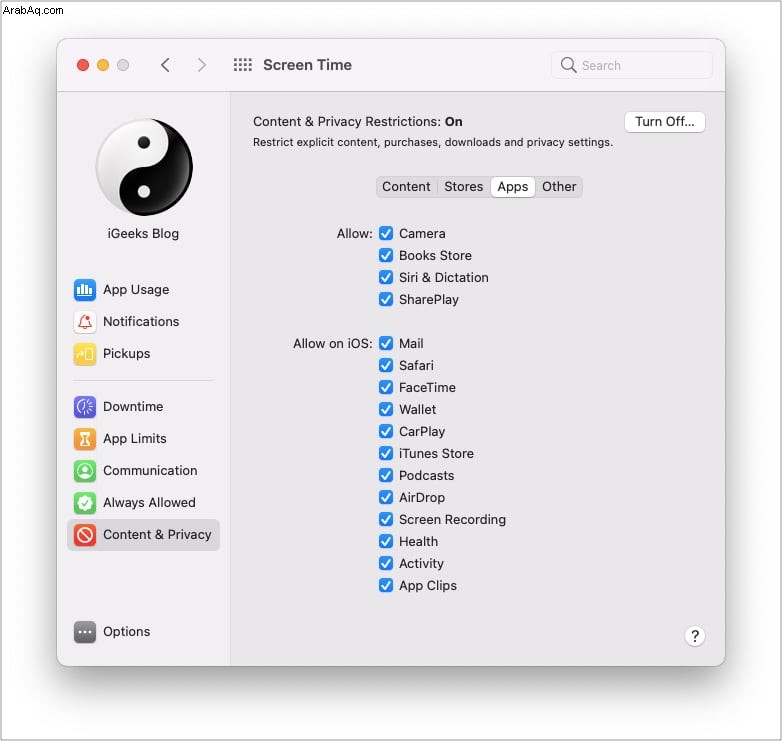Viewport: 782px width, 741px height.
Task: Uncheck Screen Recording checkbox
Action: click(386, 519)
